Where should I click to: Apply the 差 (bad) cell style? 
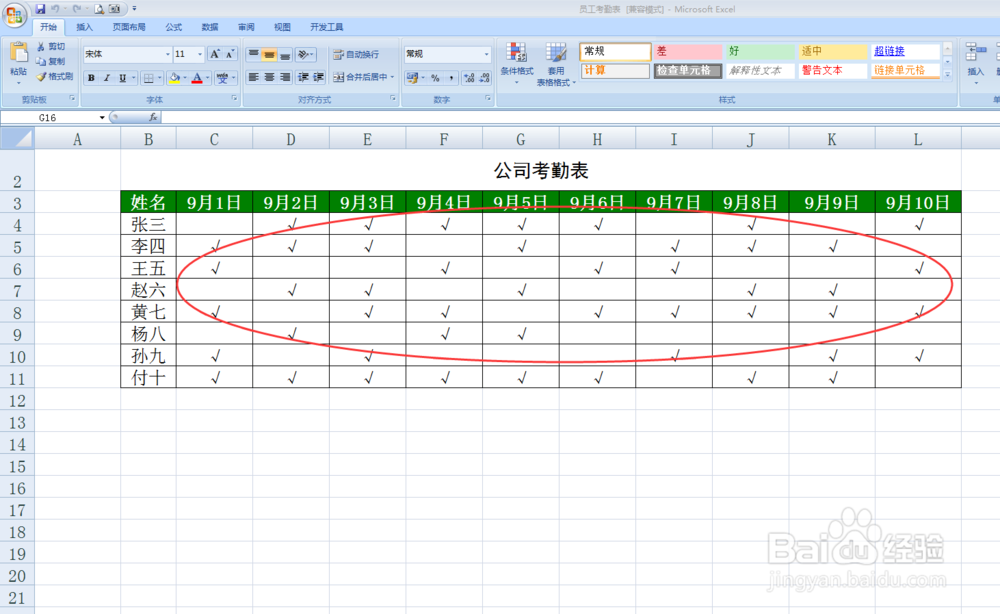click(x=688, y=51)
